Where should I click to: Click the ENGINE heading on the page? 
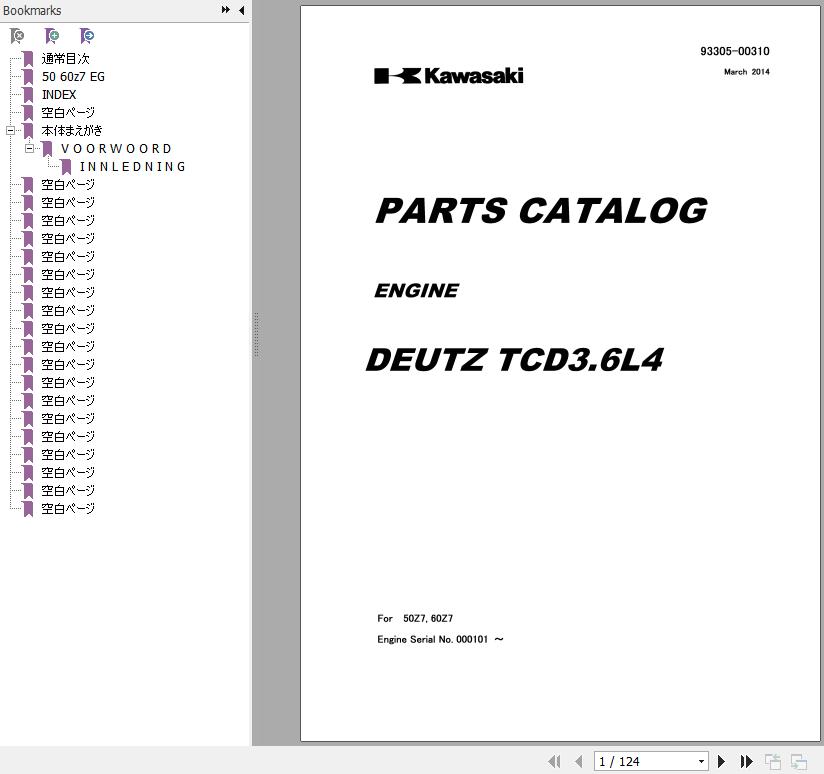[x=417, y=291]
